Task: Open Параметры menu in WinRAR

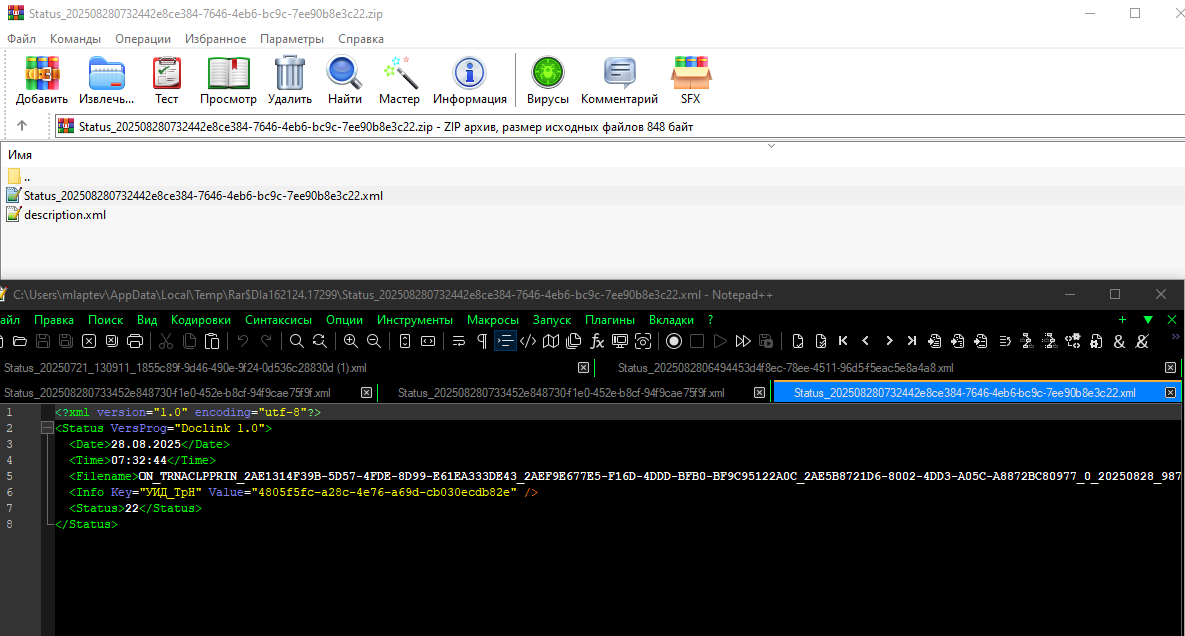Action: click(x=292, y=39)
